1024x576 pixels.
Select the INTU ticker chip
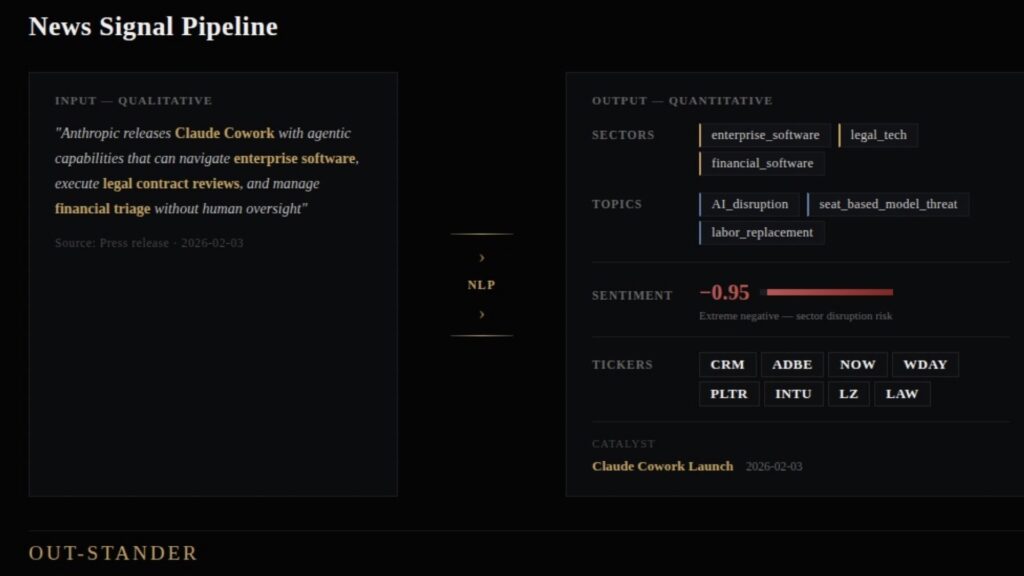(793, 394)
